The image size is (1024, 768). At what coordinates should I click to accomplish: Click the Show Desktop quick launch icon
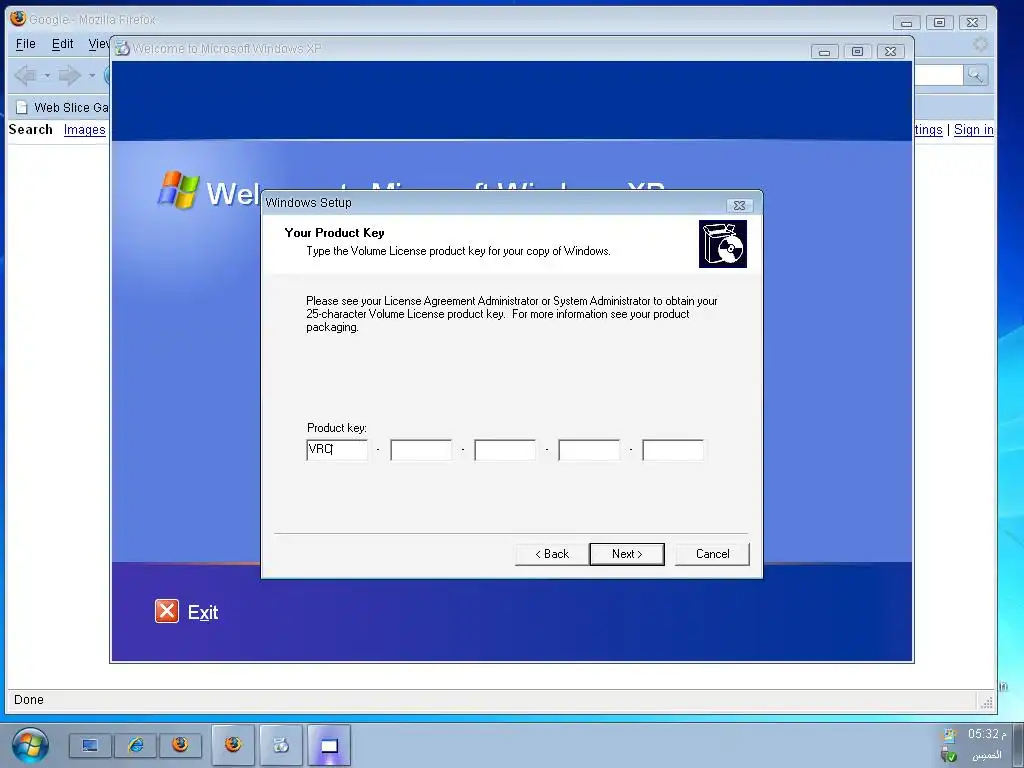coord(90,745)
